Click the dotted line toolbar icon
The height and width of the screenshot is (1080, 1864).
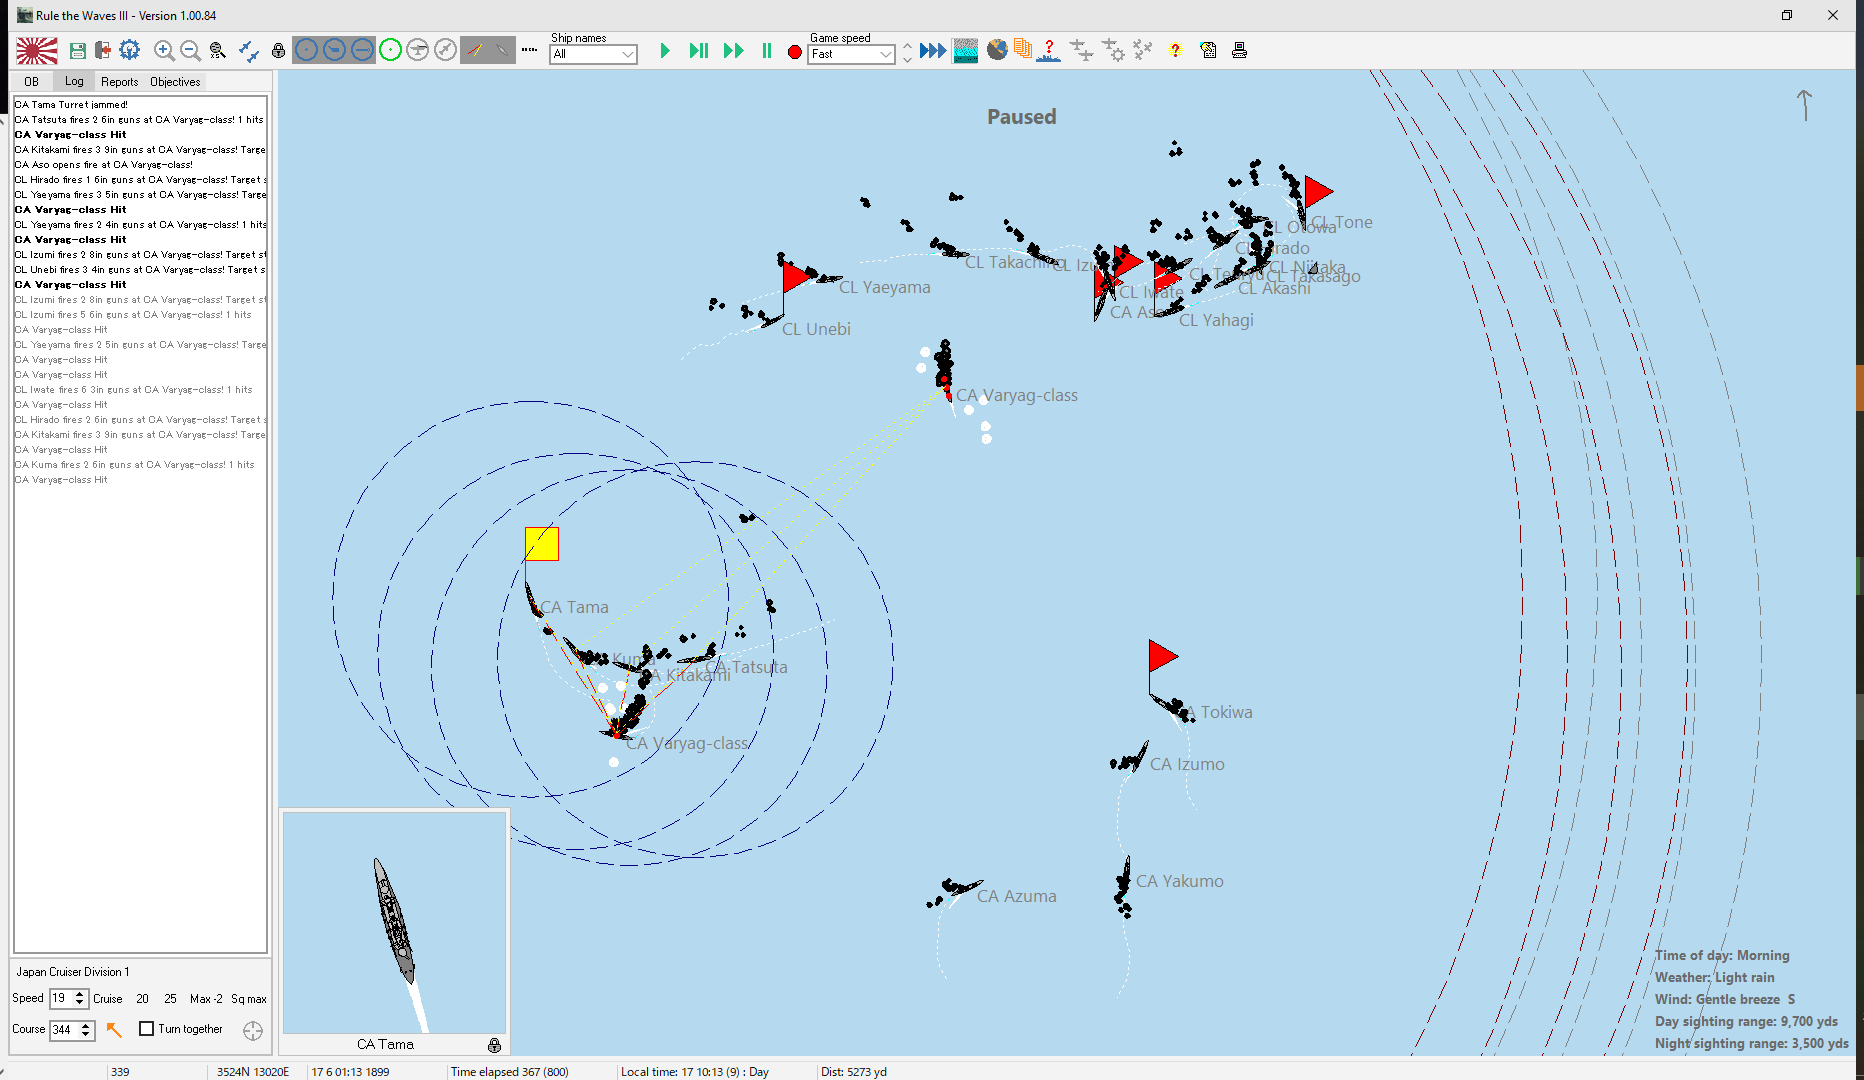pyautogui.click(x=529, y=50)
